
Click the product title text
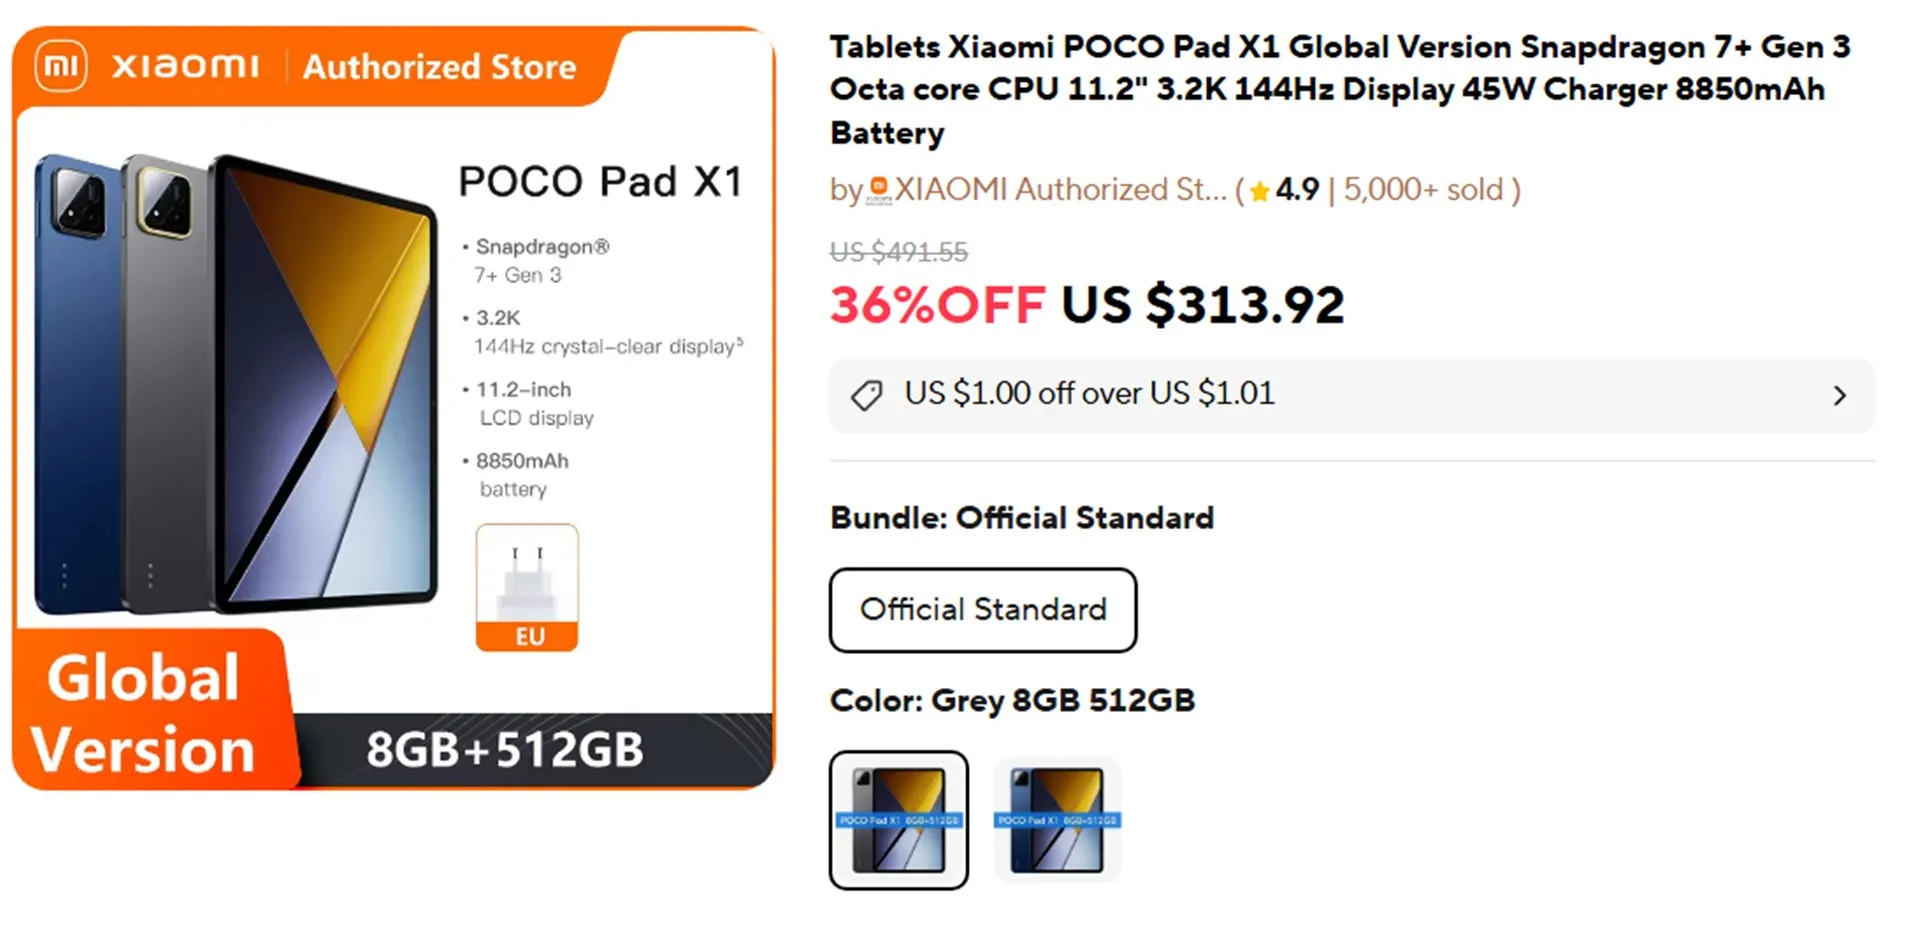1340,89
